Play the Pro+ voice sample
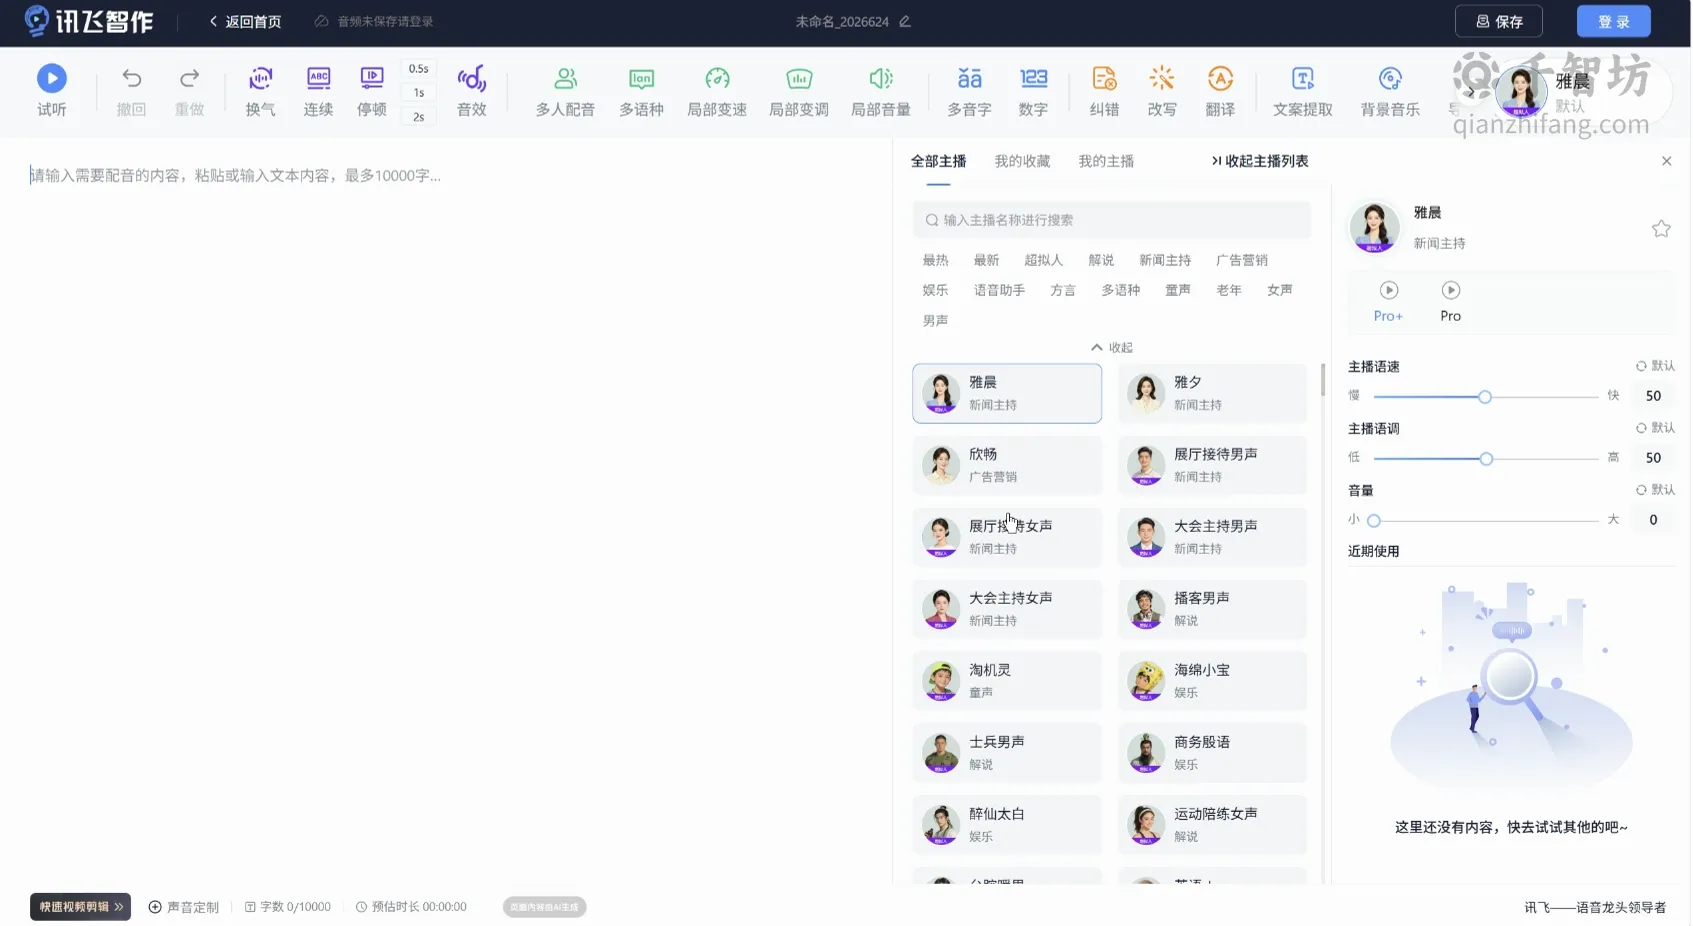The width and height of the screenshot is (1693, 926). tap(1388, 290)
